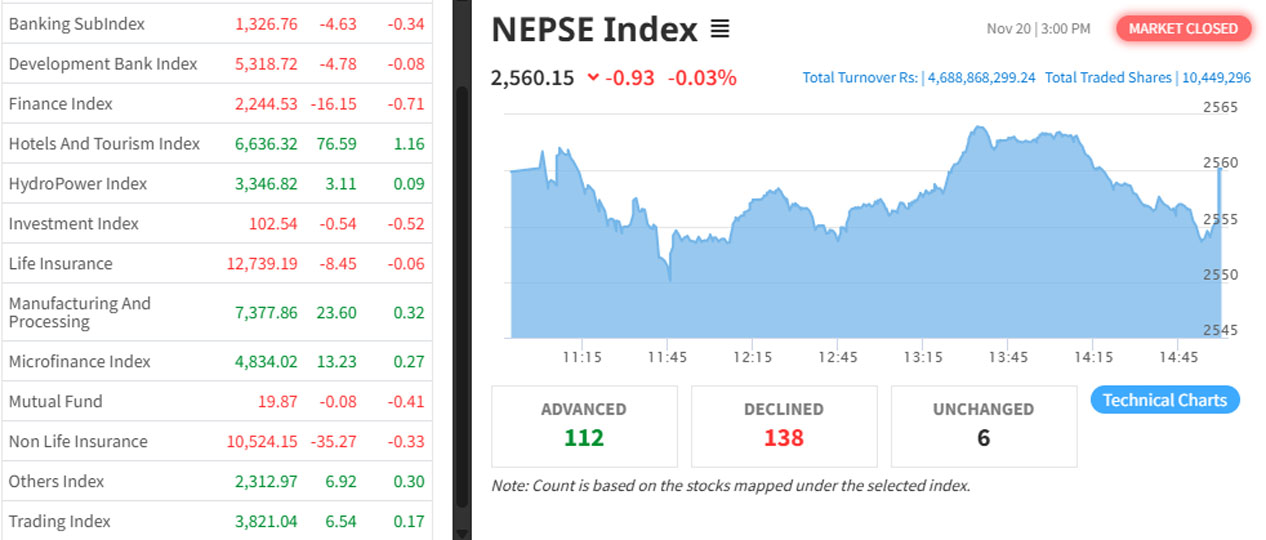Select Non Life Insurance index

click(x=78, y=442)
